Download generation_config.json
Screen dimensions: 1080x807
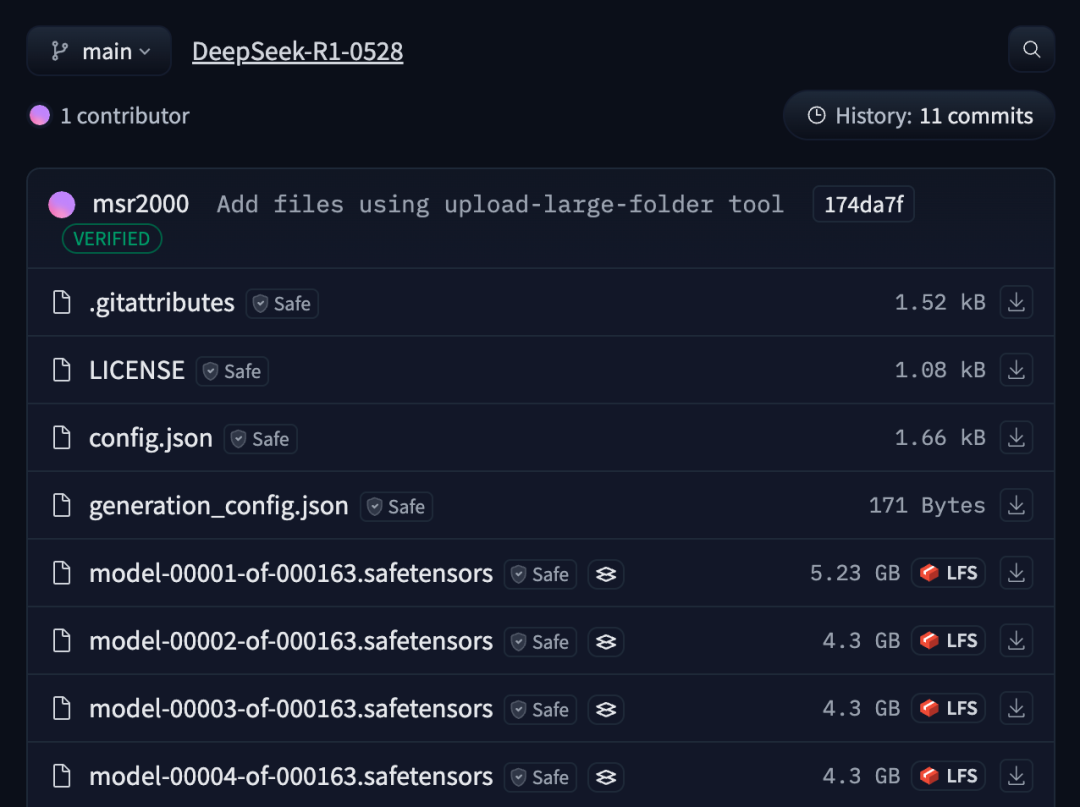[x=1016, y=505]
